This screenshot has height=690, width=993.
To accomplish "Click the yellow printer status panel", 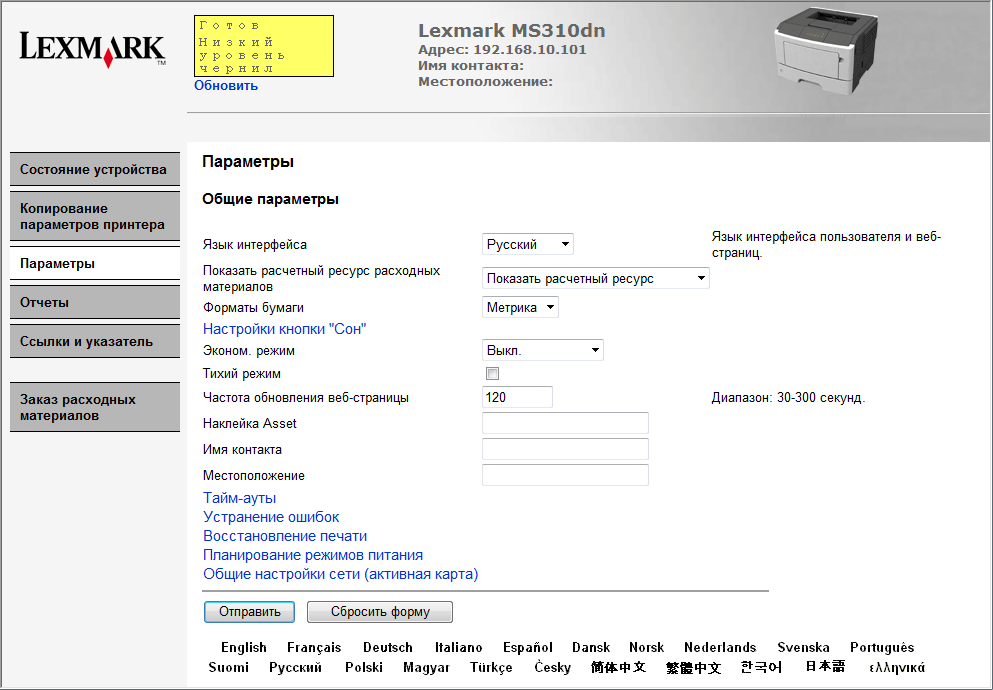I will 263,46.
